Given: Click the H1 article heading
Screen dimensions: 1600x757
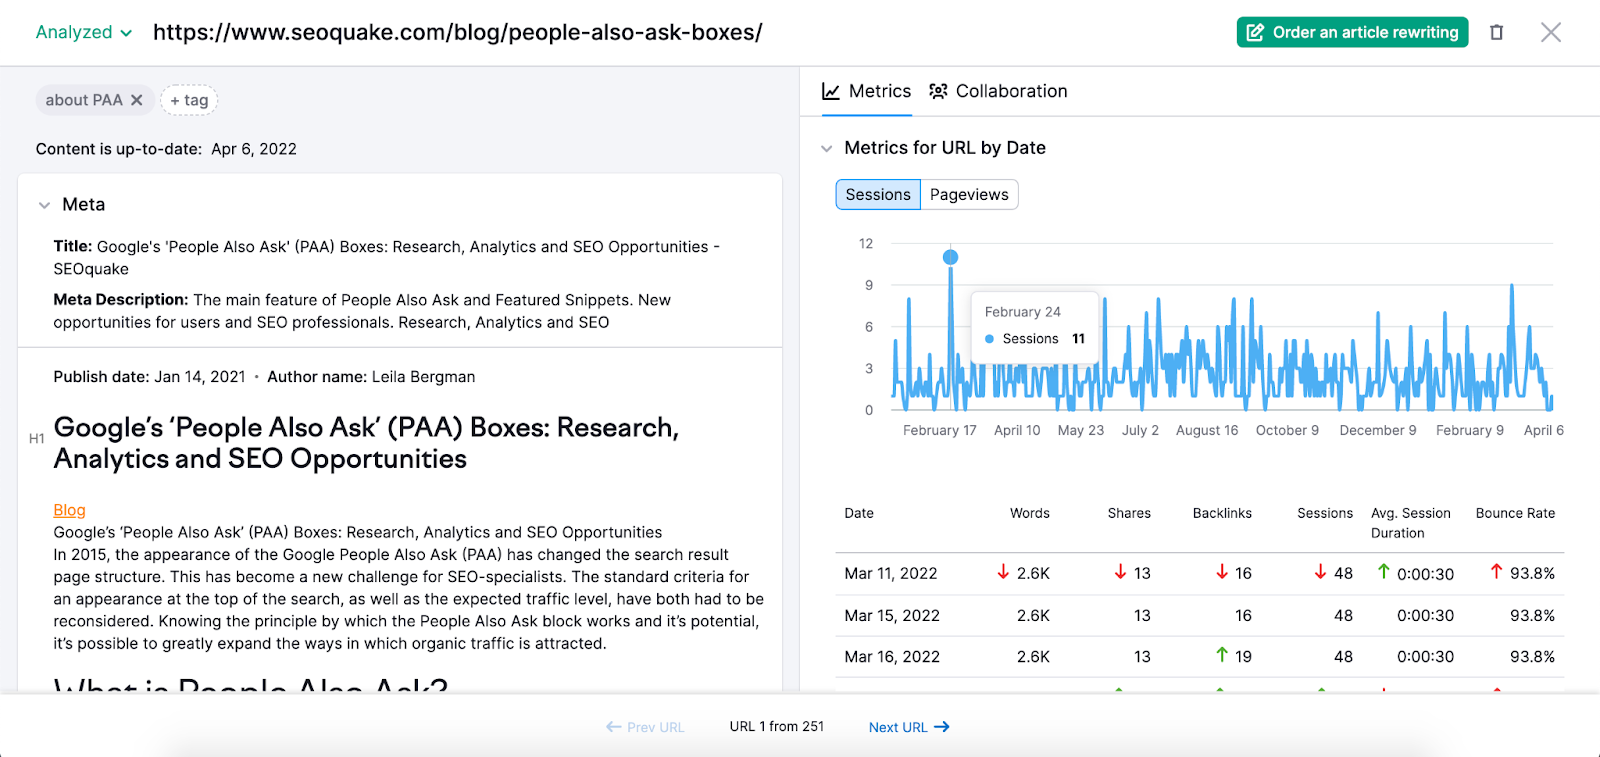Looking at the screenshot, I should tap(366, 443).
